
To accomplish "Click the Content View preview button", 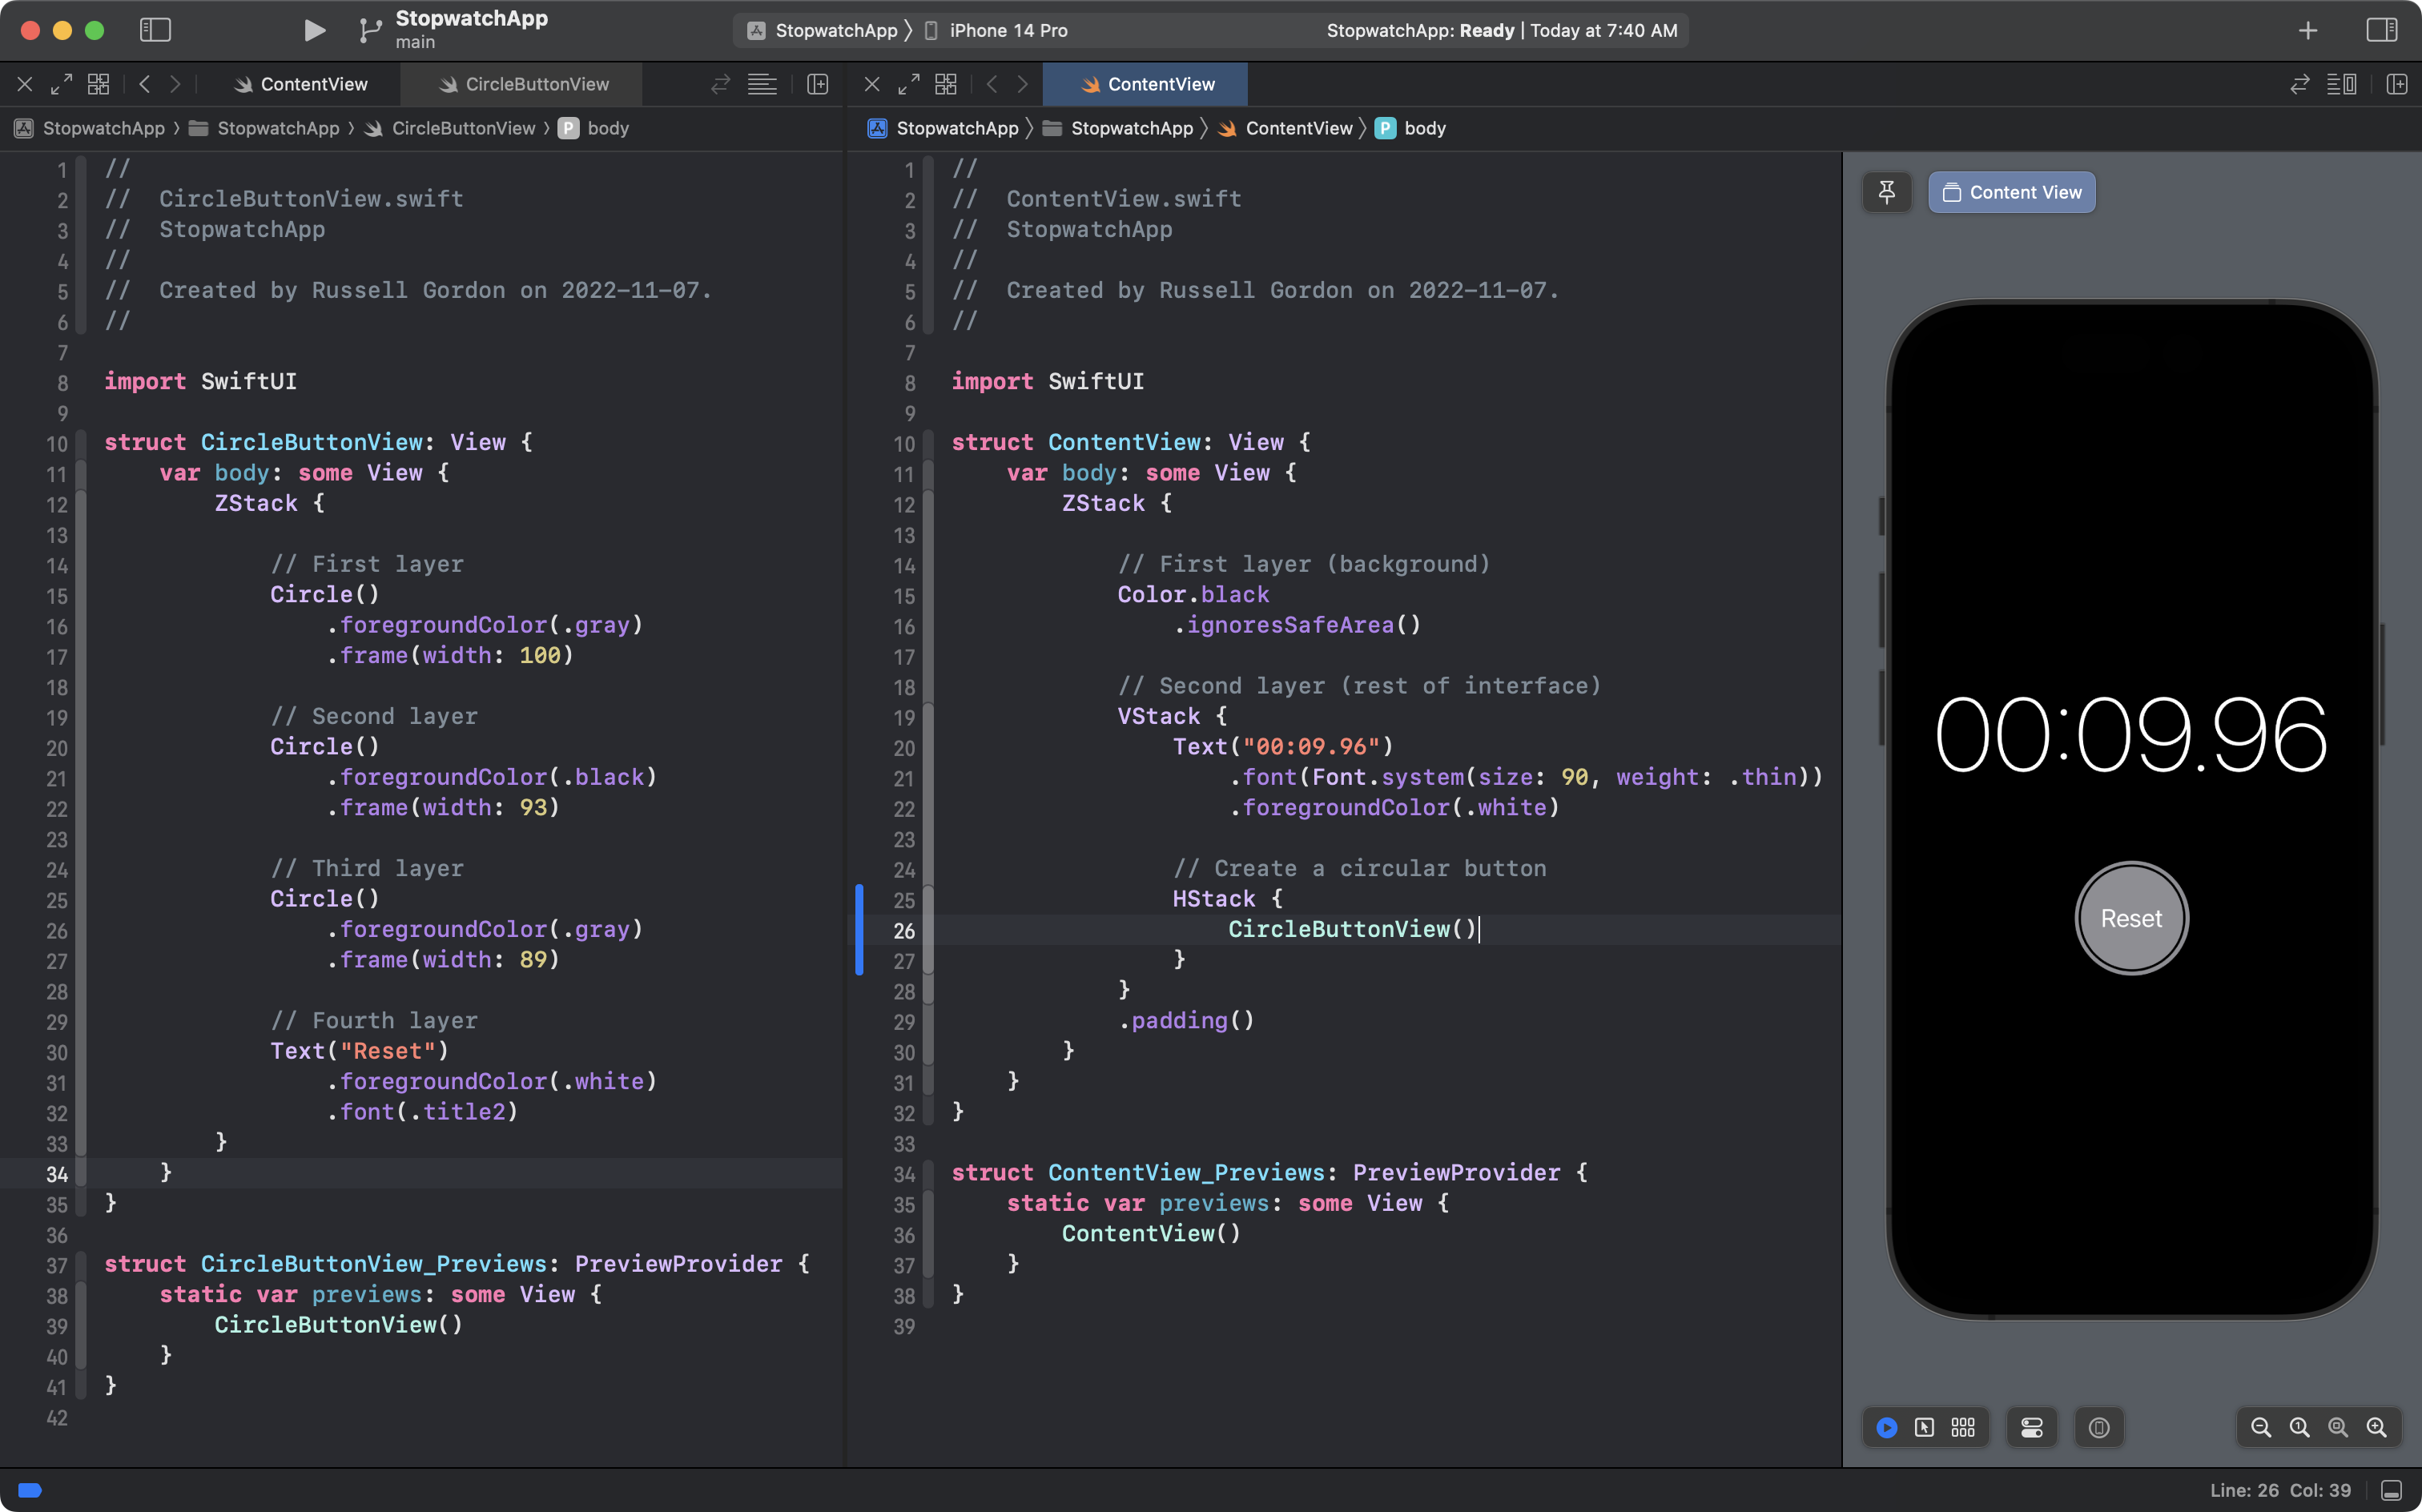I will [x=2011, y=192].
